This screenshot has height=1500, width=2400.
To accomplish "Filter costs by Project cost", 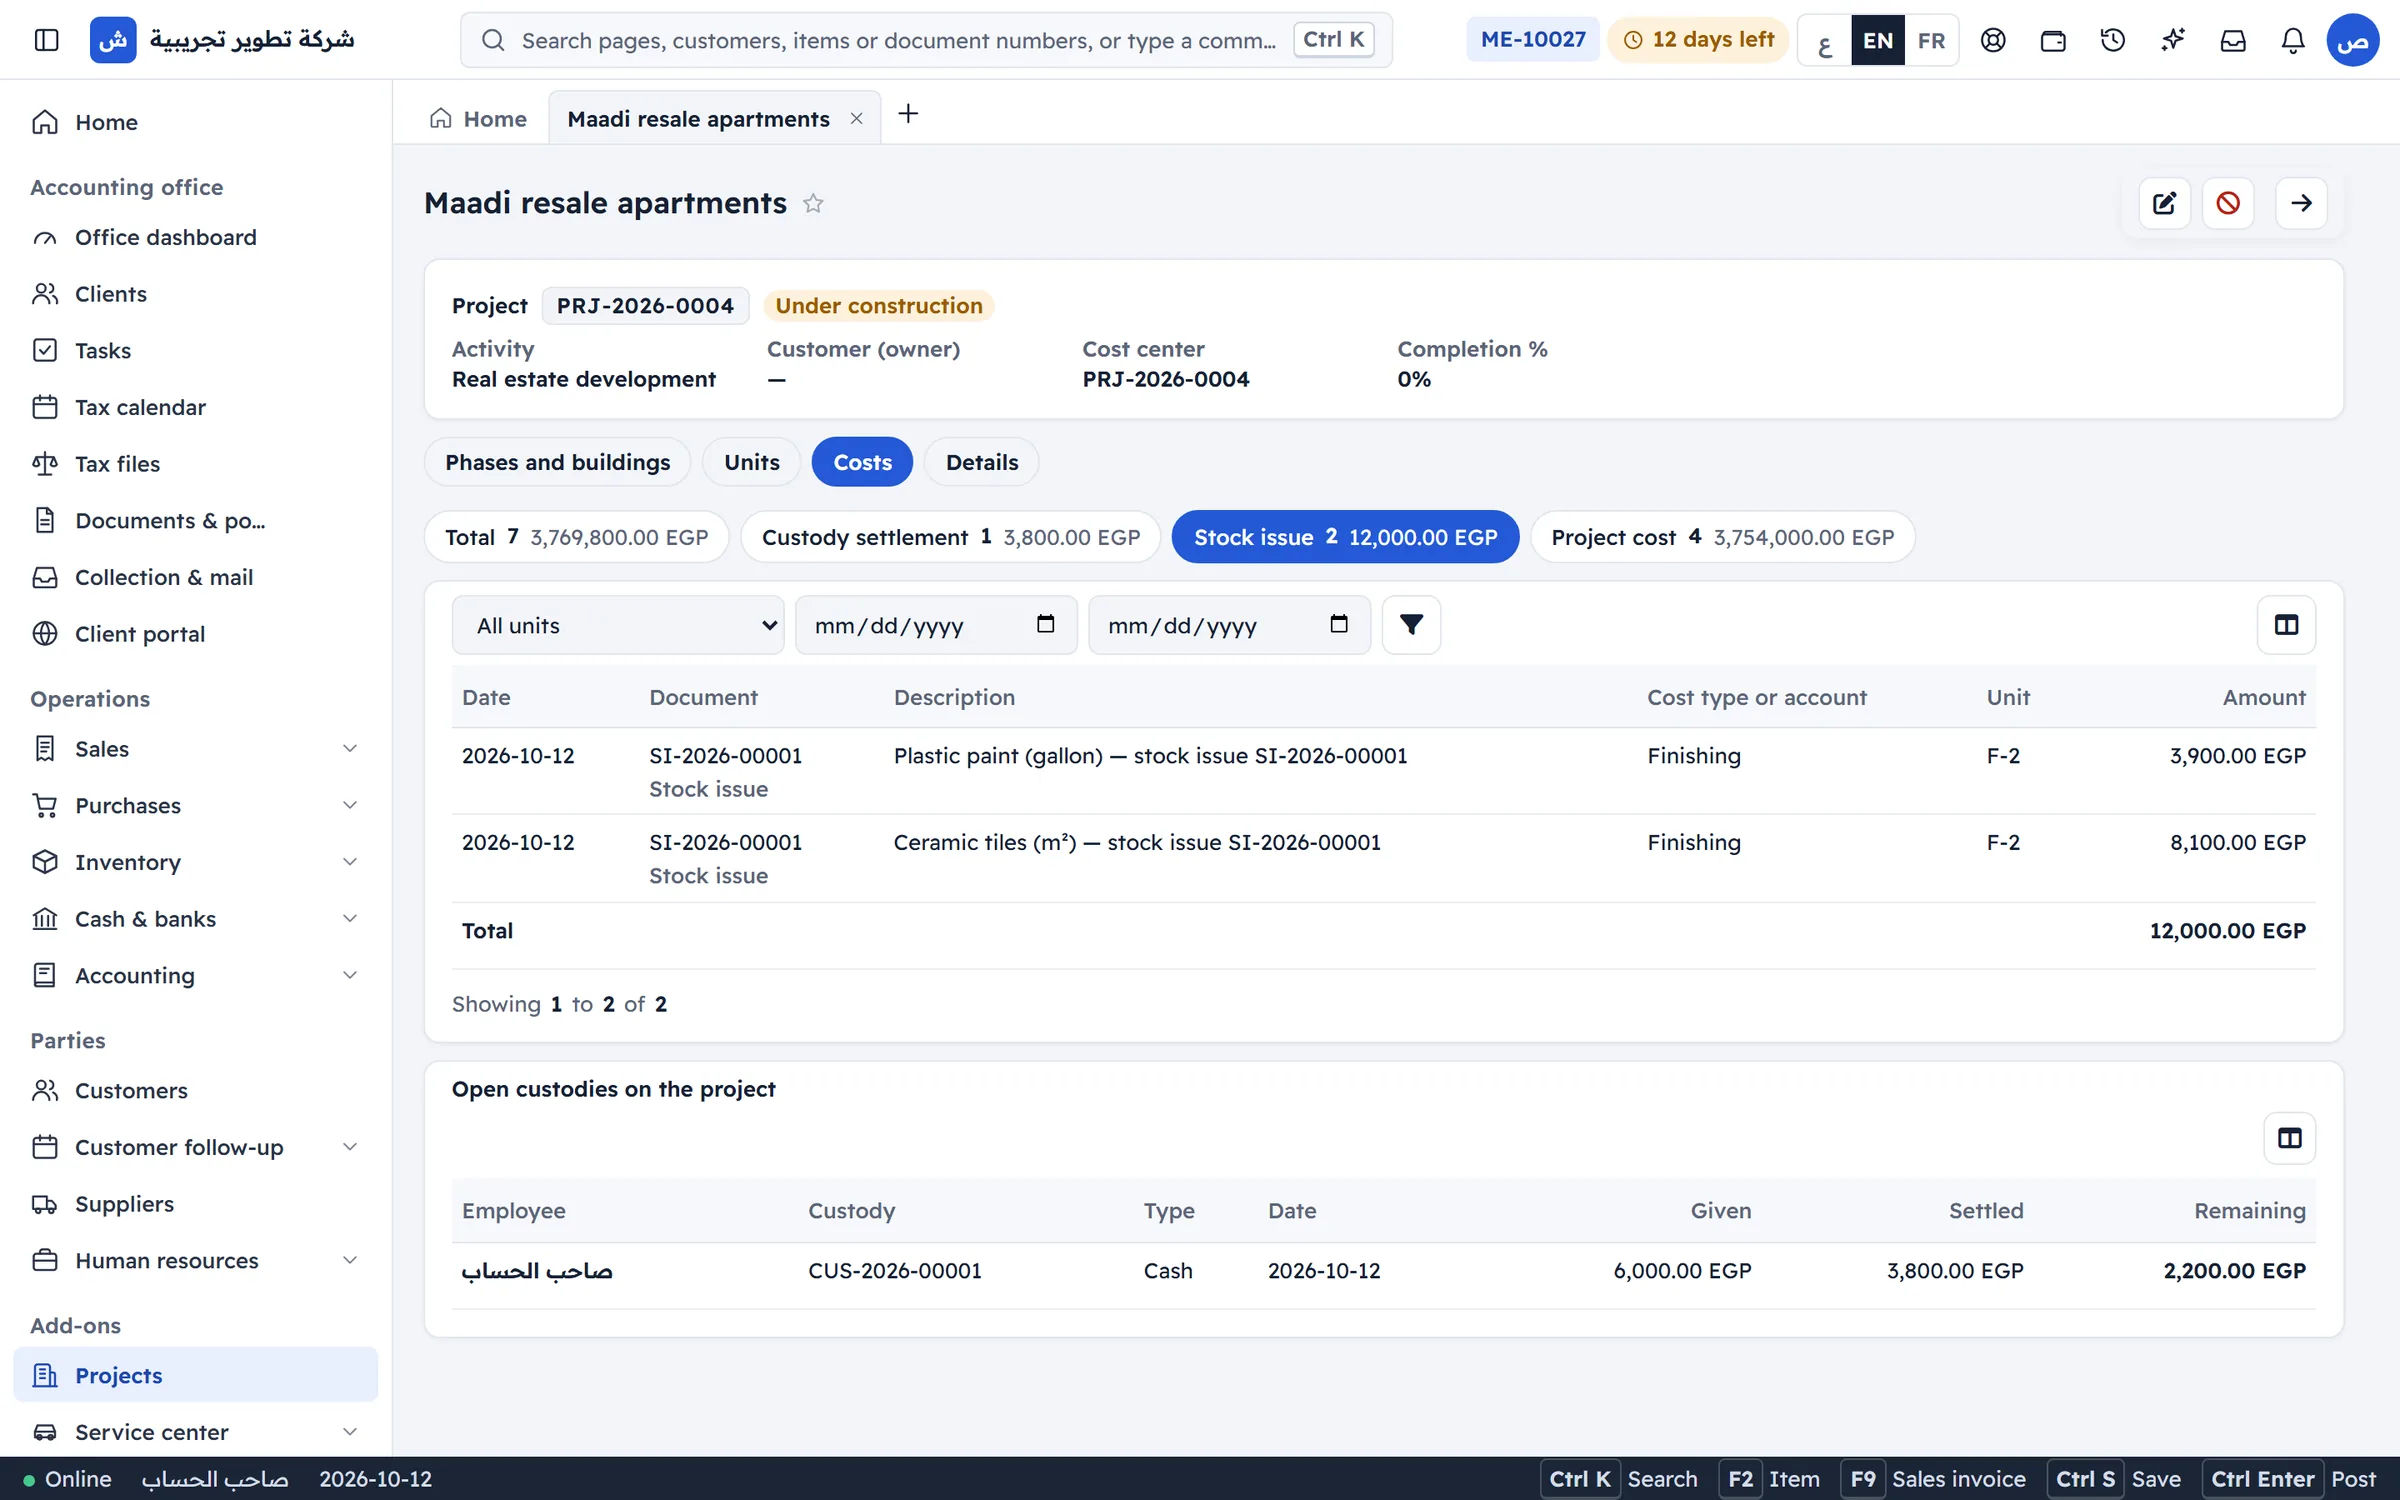I will [x=1723, y=537].
